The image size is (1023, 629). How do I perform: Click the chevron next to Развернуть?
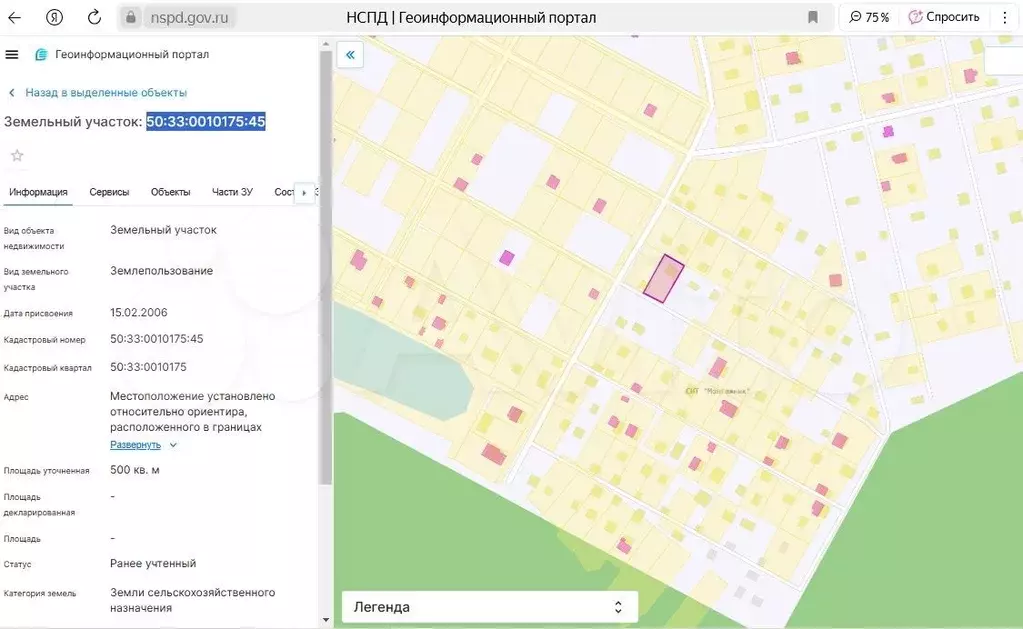[x=173, y=445]
